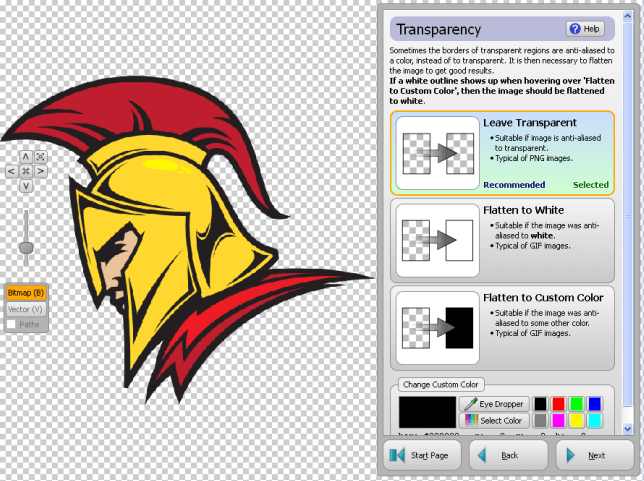Switch to Bitmap (B) view
This screenshot has width=644, height=481.
point(25,293)
